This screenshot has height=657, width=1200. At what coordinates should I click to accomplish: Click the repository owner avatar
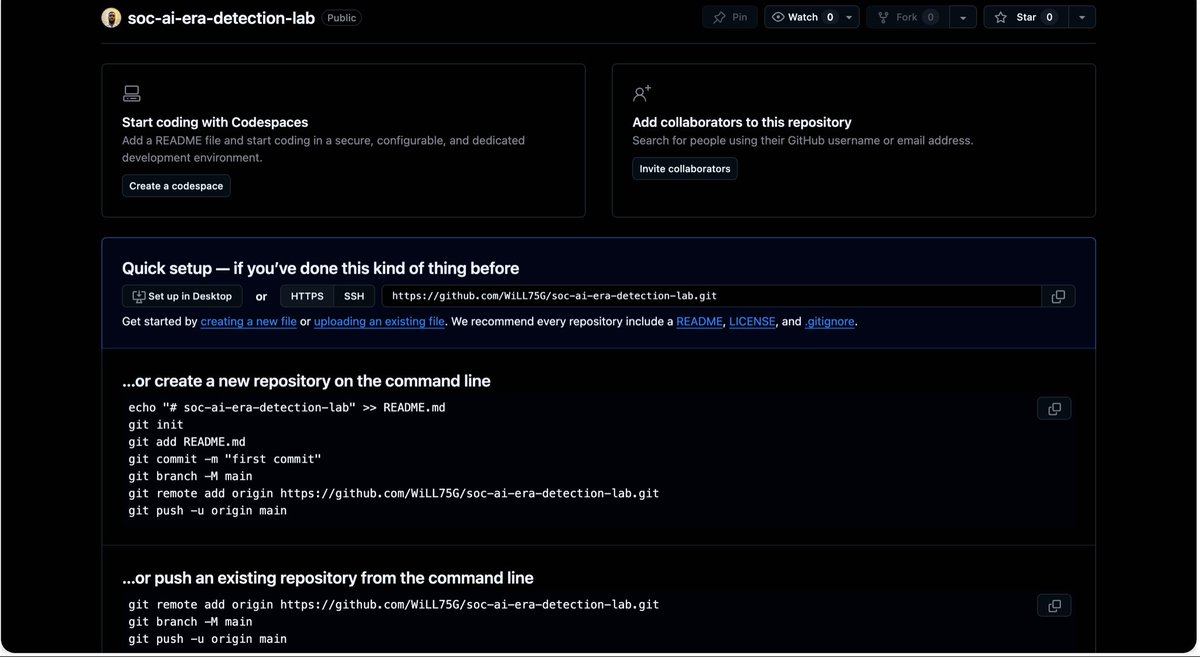[x=111, y=18]
